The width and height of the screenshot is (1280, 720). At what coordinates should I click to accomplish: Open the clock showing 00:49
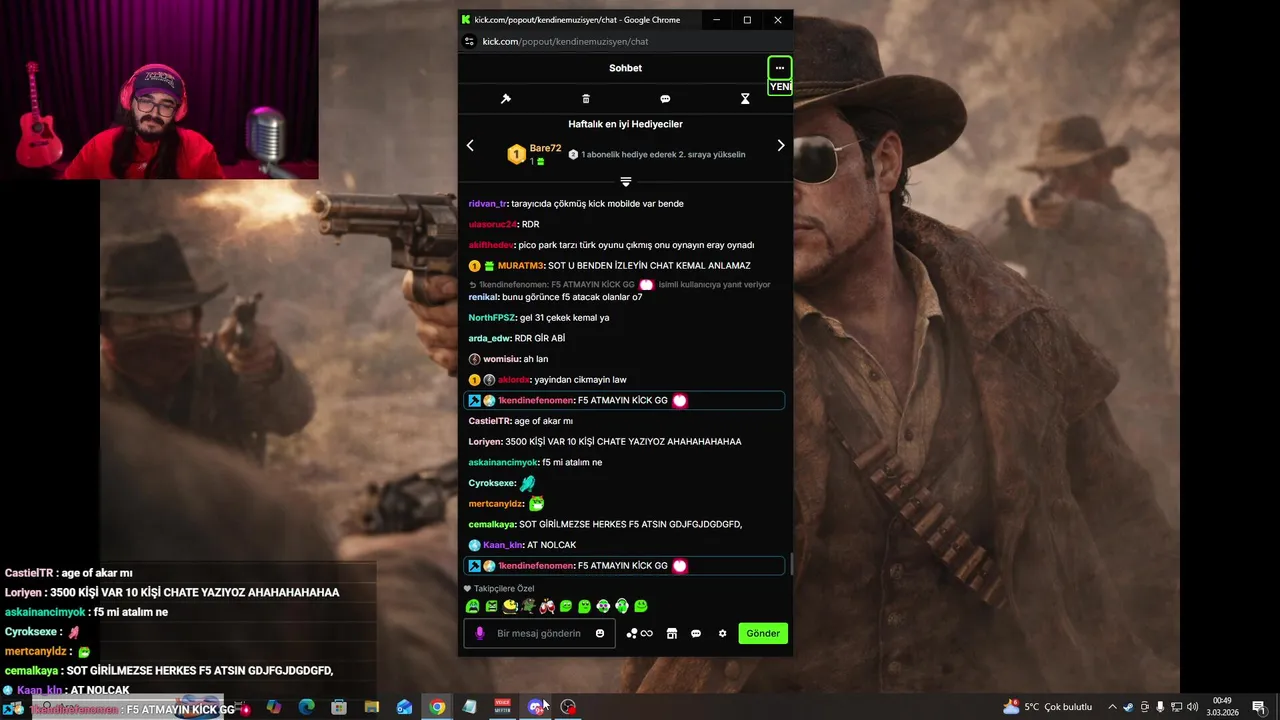click(1222, 707)
